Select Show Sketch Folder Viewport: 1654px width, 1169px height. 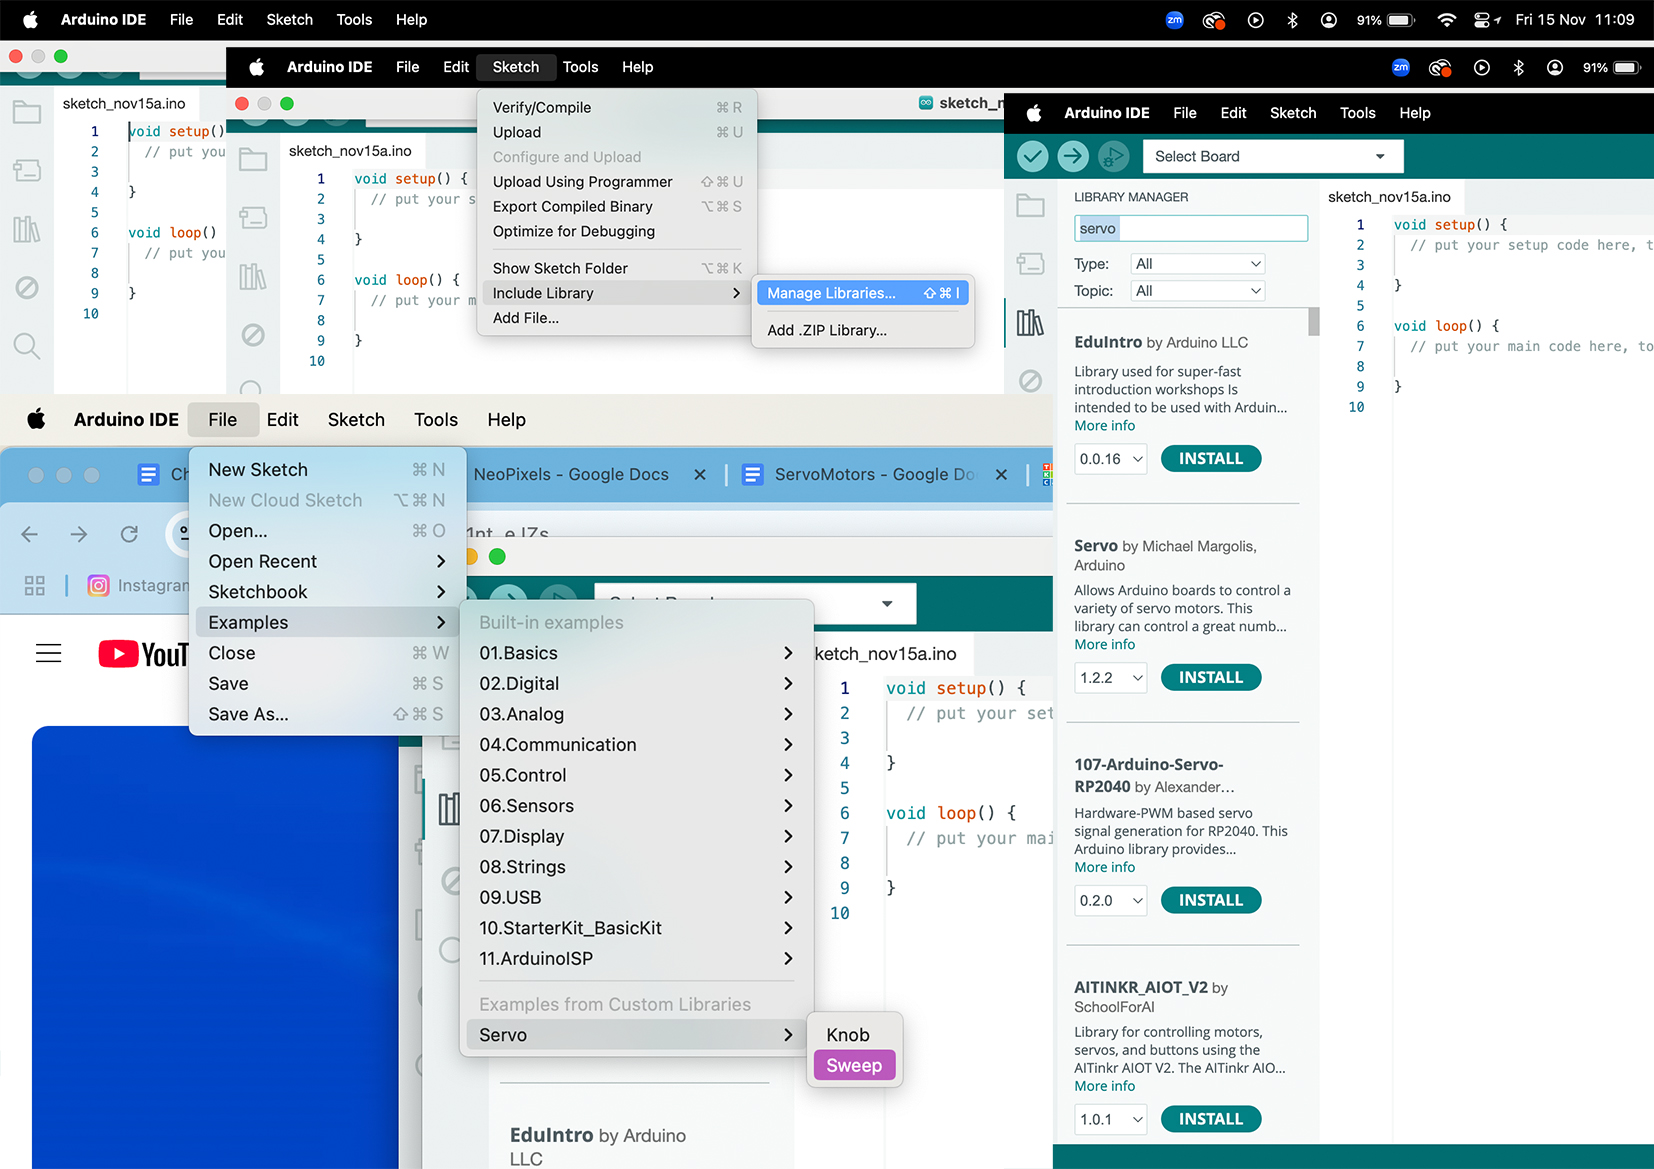[617, 268]
